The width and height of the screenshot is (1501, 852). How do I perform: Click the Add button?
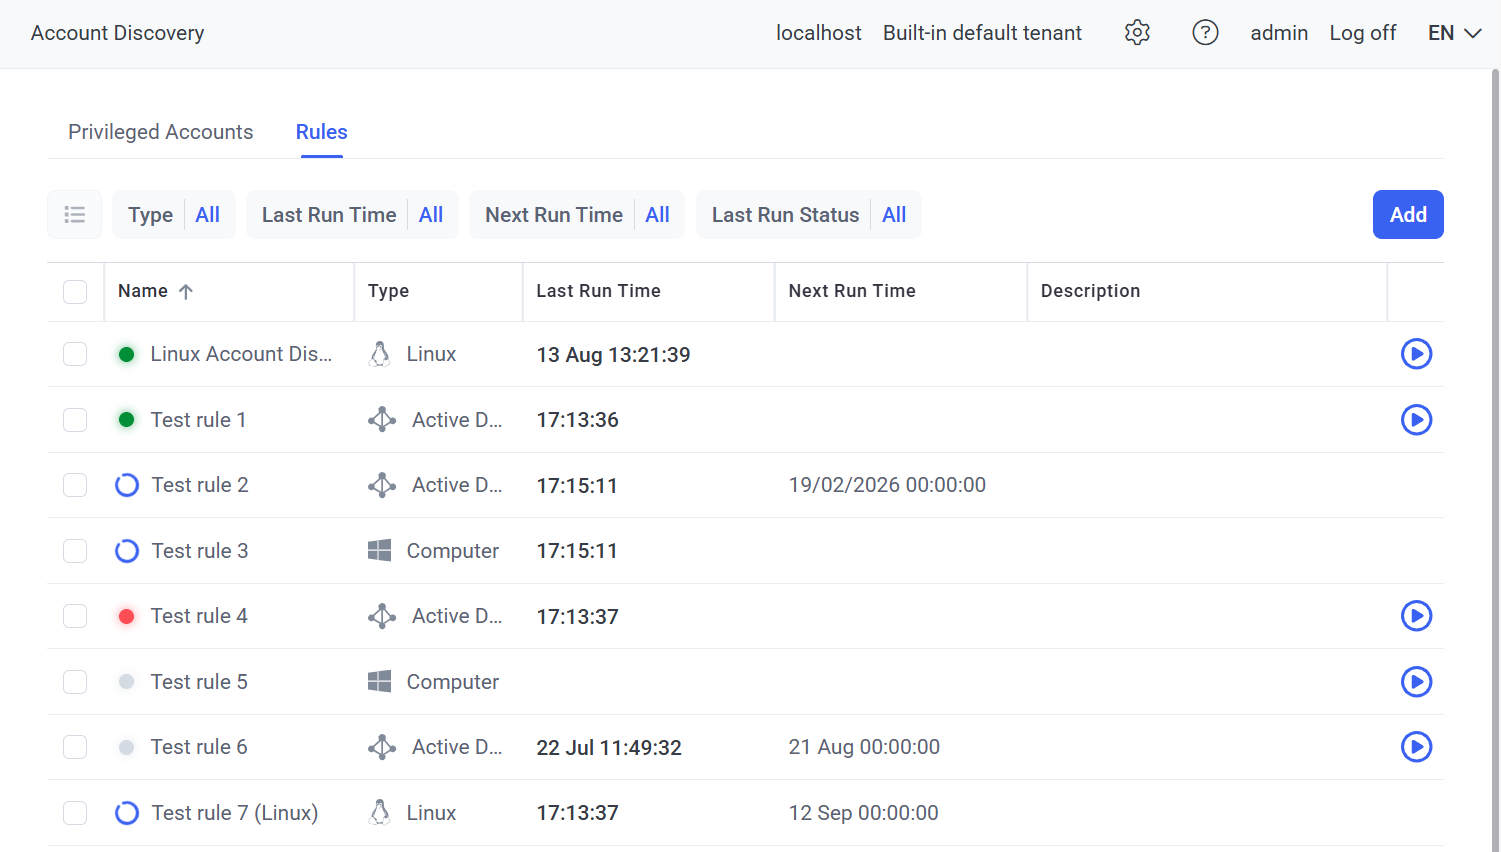(1407, 215)
